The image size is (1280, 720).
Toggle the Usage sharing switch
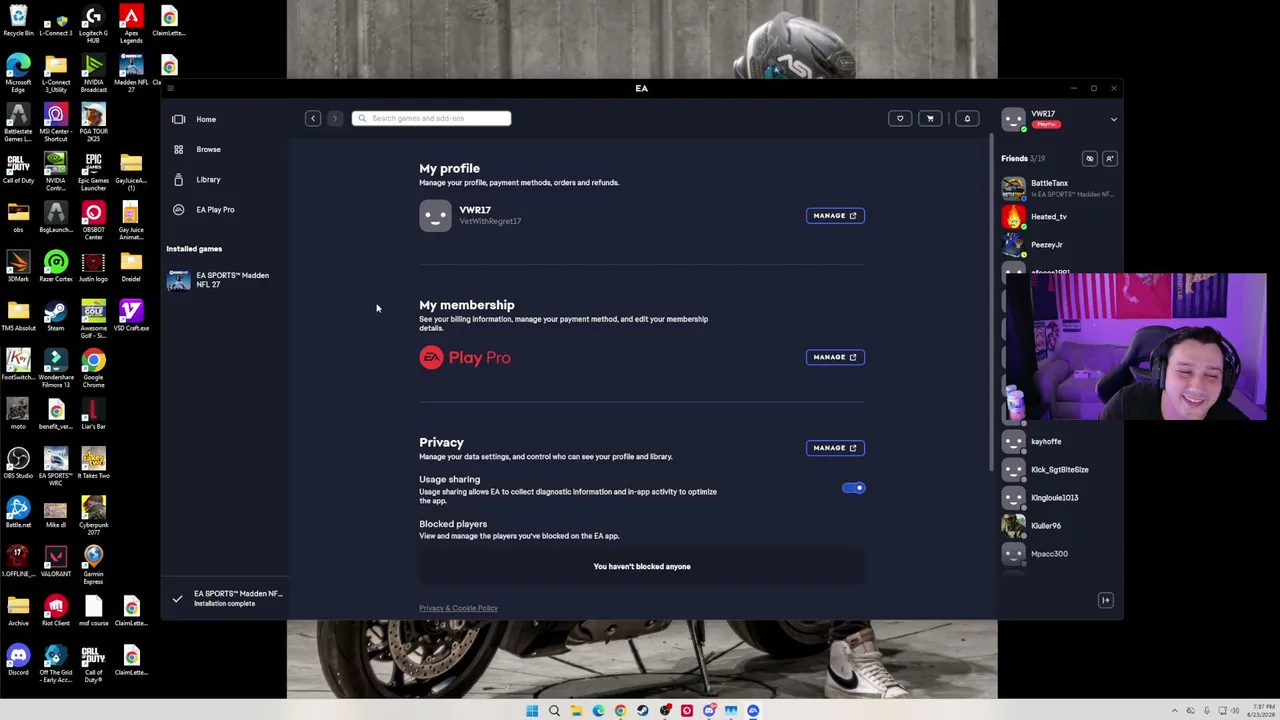click(853, 488)
